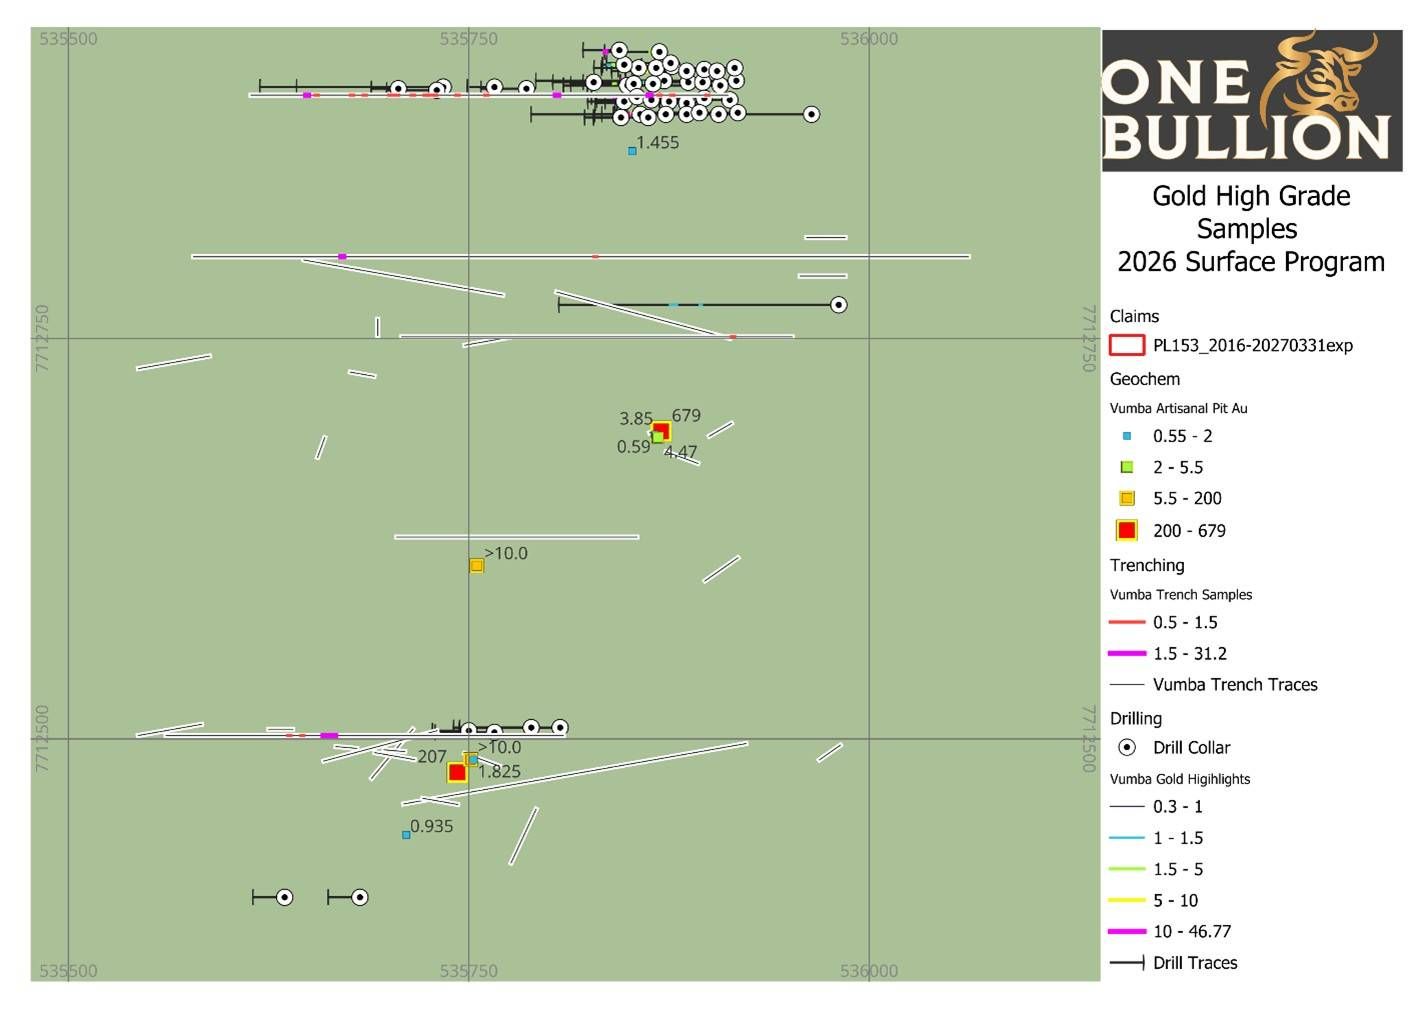Select the red 200 - 679 legend square
1427x1009 pixels.
click(1127, 530)
